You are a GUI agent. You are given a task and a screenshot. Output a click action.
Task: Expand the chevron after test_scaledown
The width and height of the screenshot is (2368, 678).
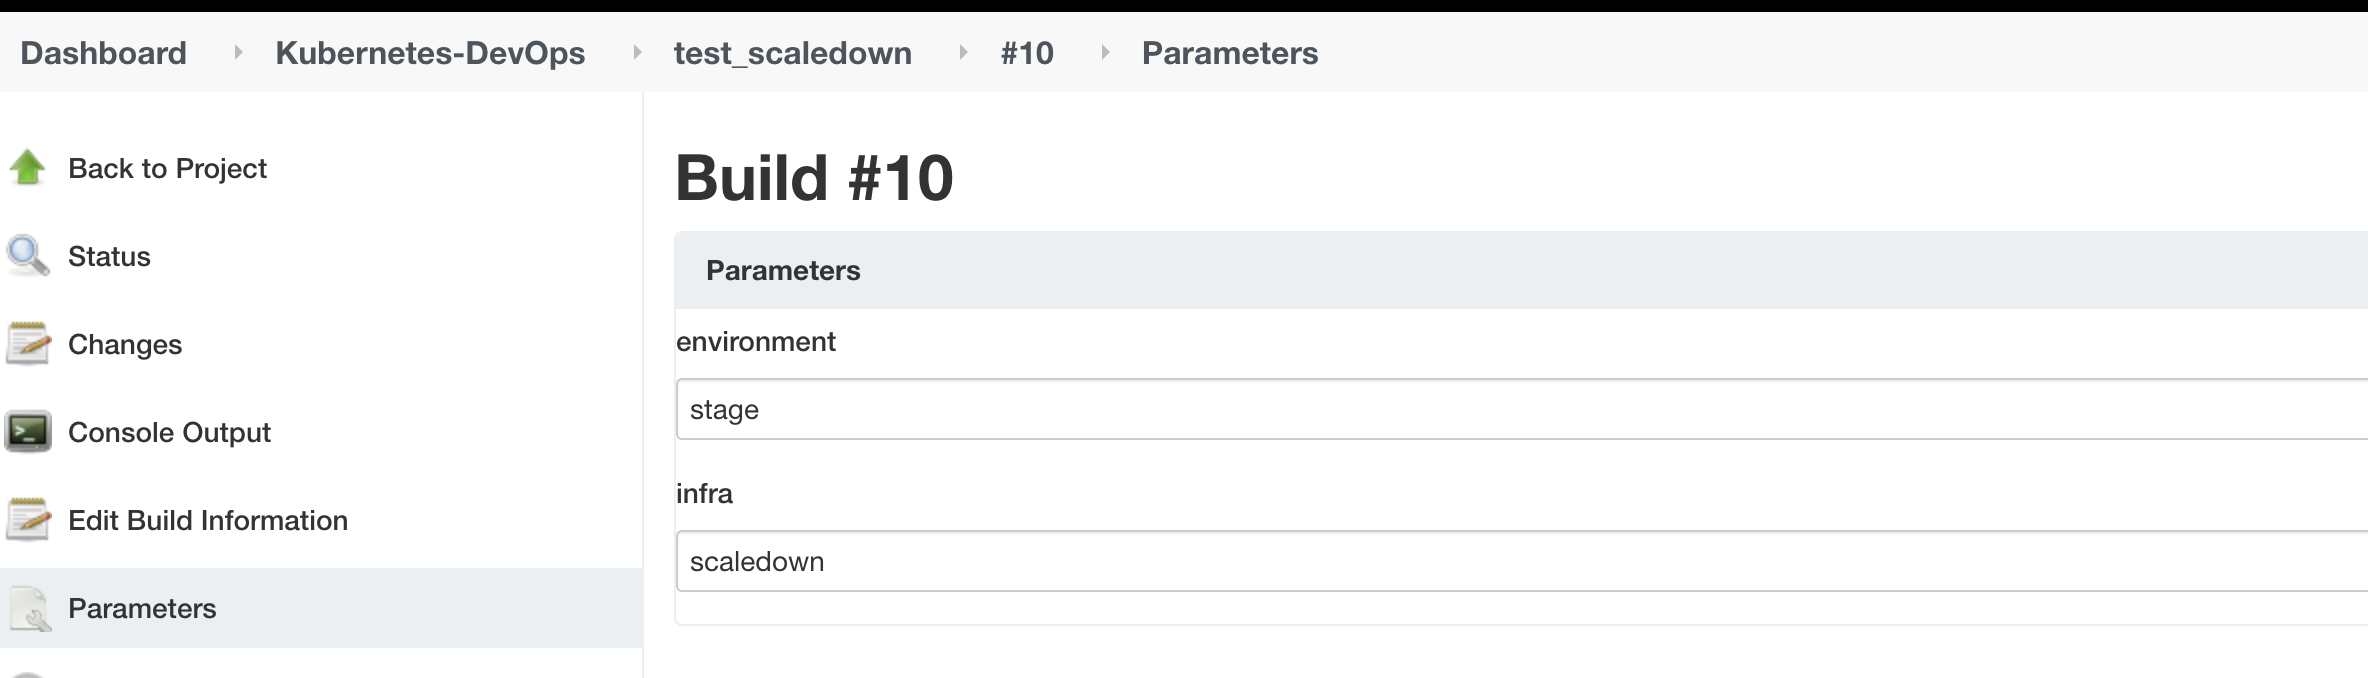tap(962, 53)
